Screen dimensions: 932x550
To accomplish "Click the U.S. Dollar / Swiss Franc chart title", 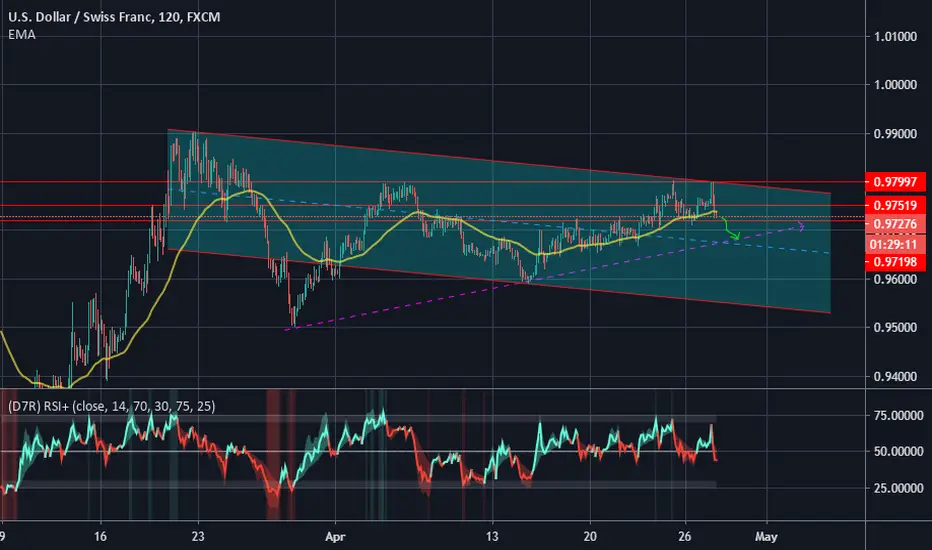I will [x=114, y=17].
